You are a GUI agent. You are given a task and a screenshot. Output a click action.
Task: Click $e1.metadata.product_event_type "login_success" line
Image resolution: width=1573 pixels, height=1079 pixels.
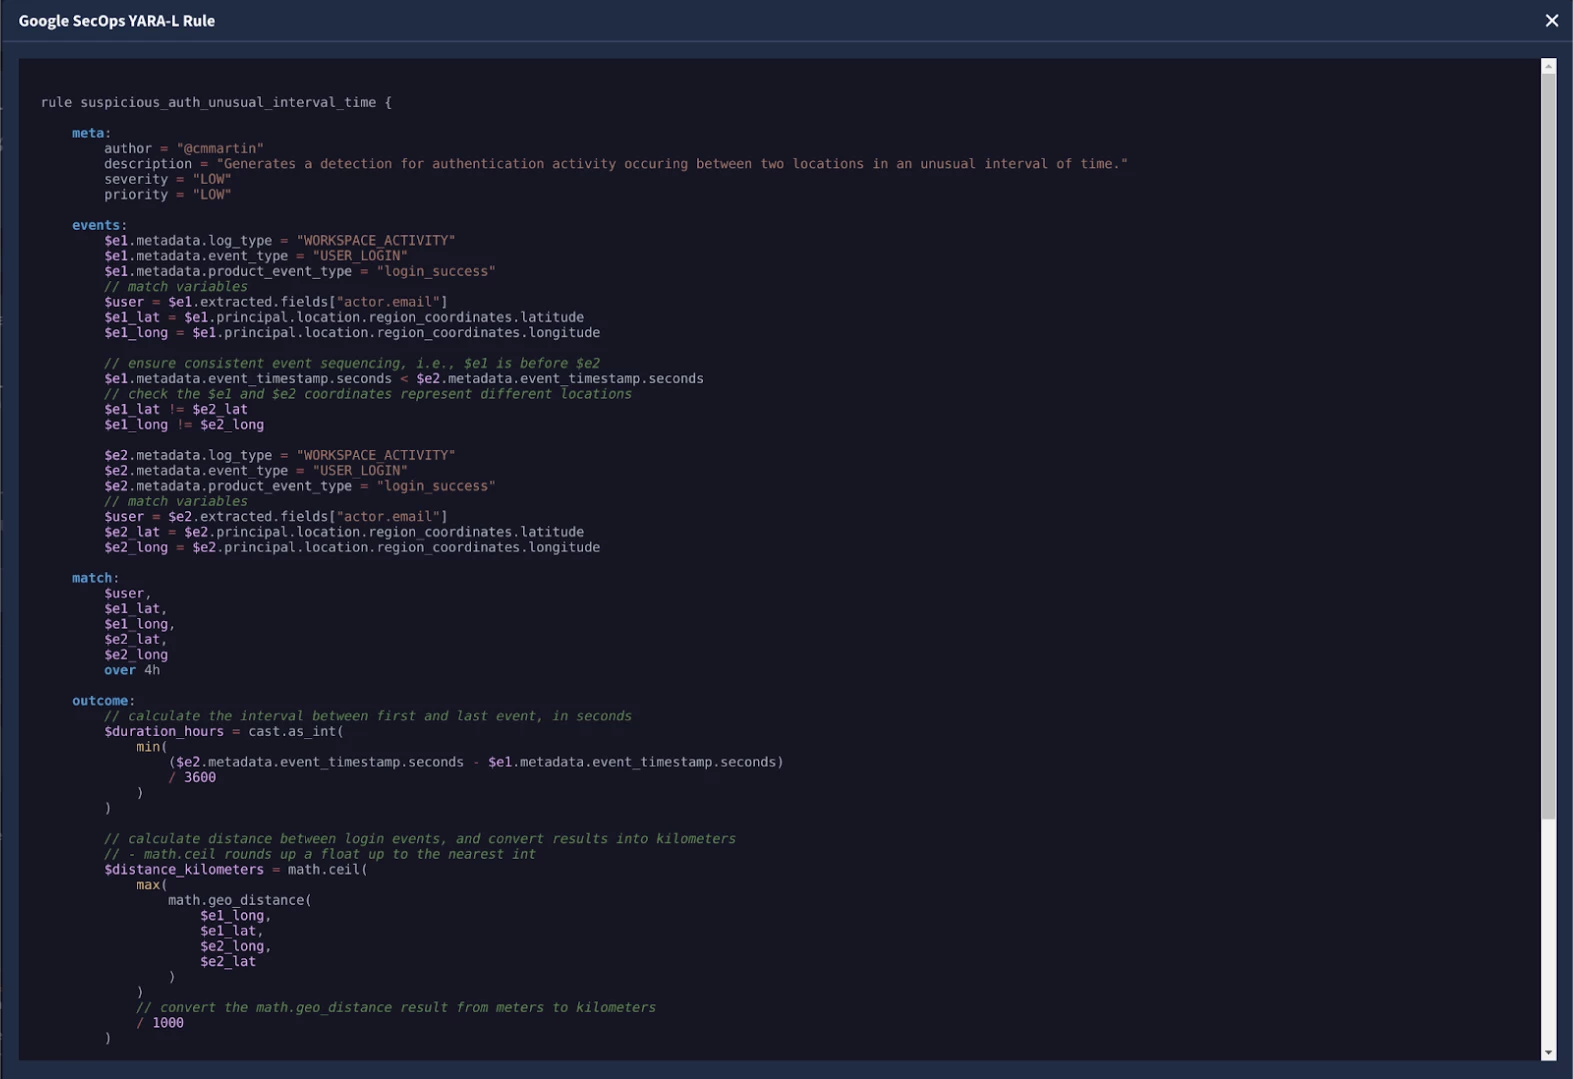pos(300,271)
